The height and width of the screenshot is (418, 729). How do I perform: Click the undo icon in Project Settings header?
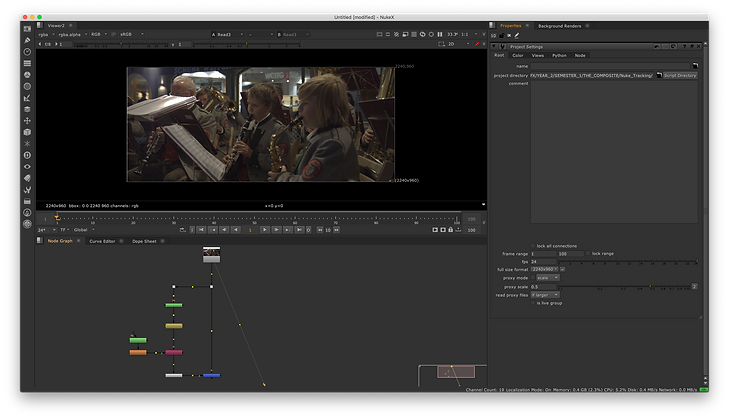[656, 46]
